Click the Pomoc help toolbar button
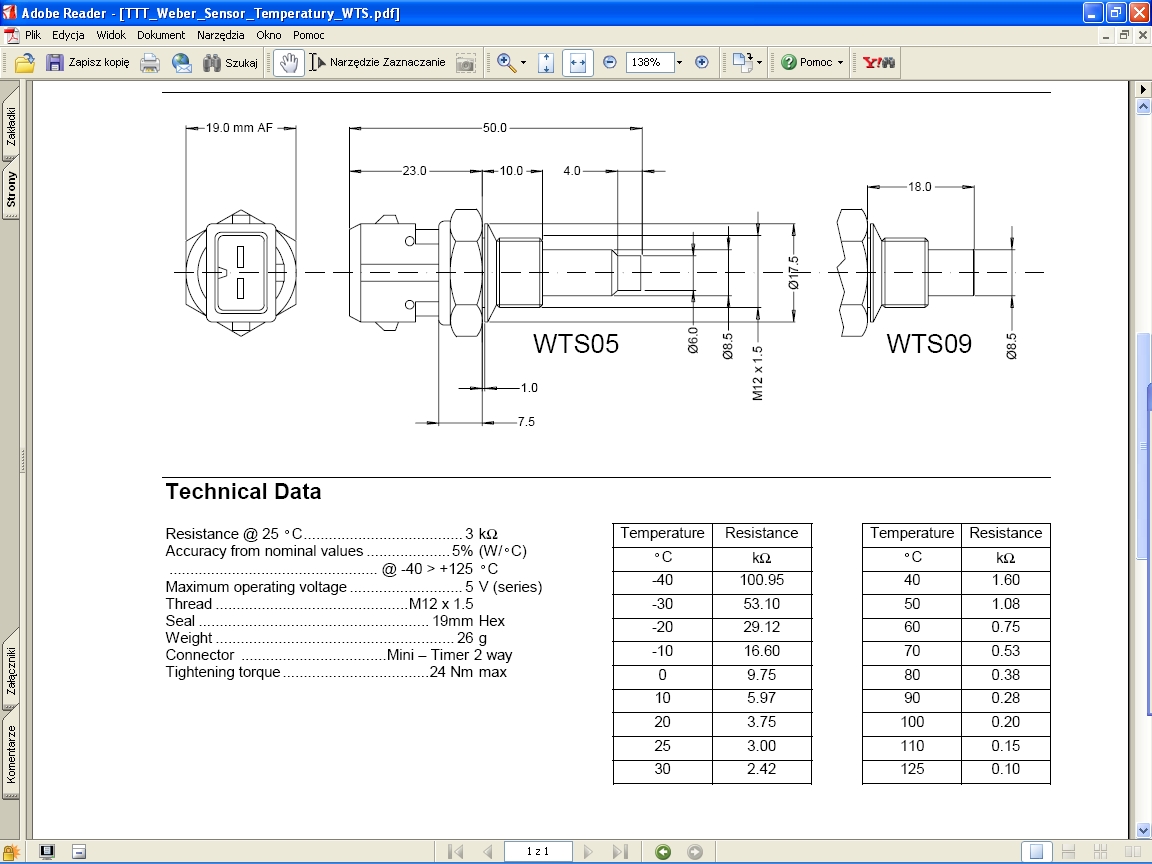 click(x=807, y=62)
